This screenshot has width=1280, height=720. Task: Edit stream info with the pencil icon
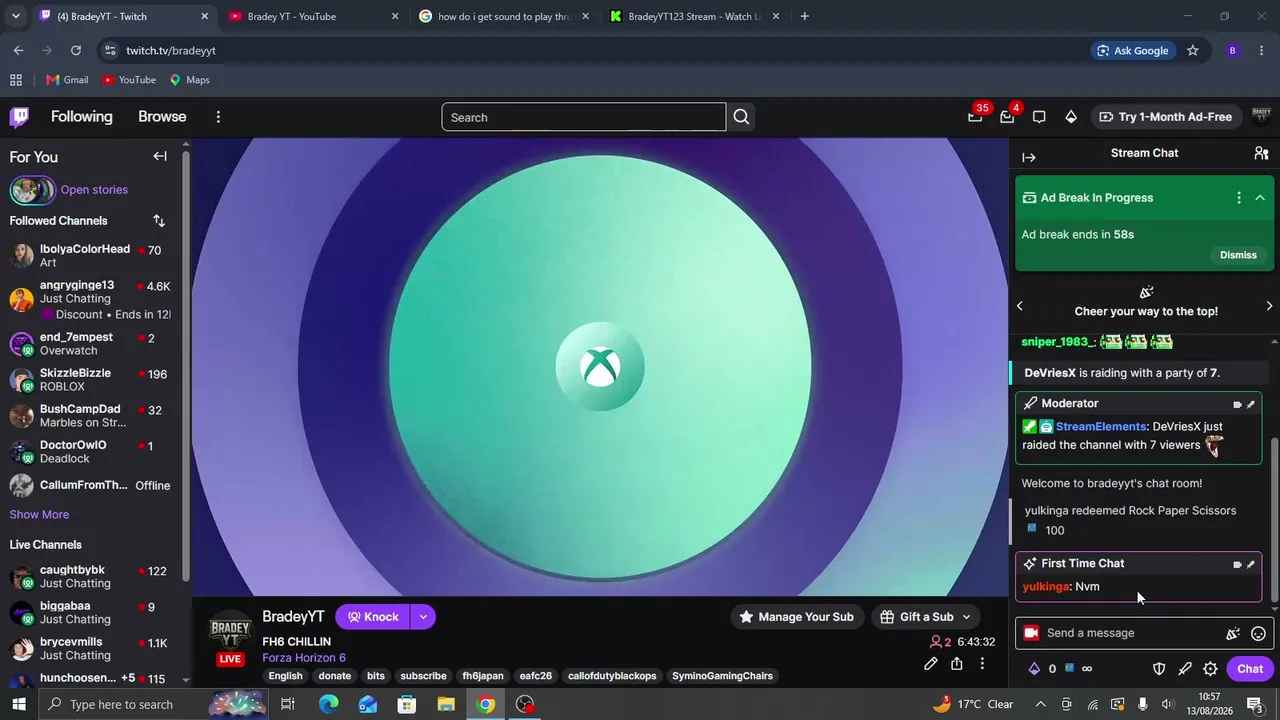pos(931,664)
